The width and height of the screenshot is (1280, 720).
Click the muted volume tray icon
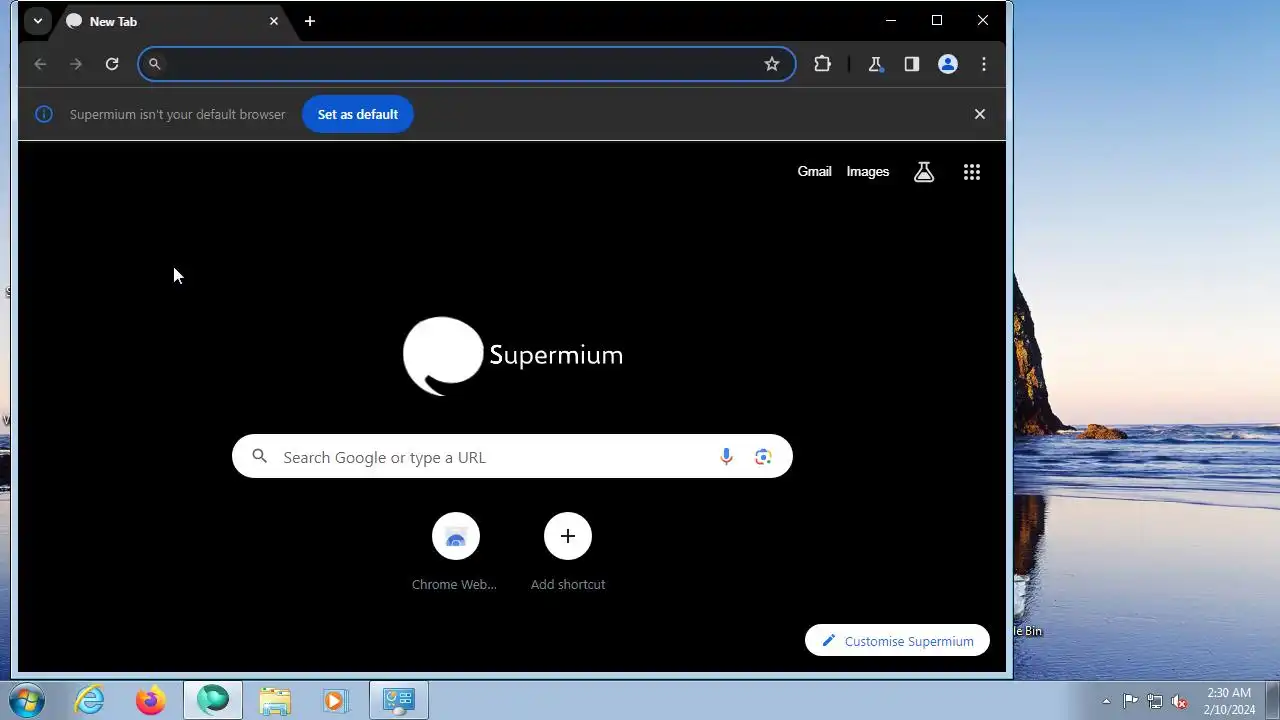coord(1180,701)
